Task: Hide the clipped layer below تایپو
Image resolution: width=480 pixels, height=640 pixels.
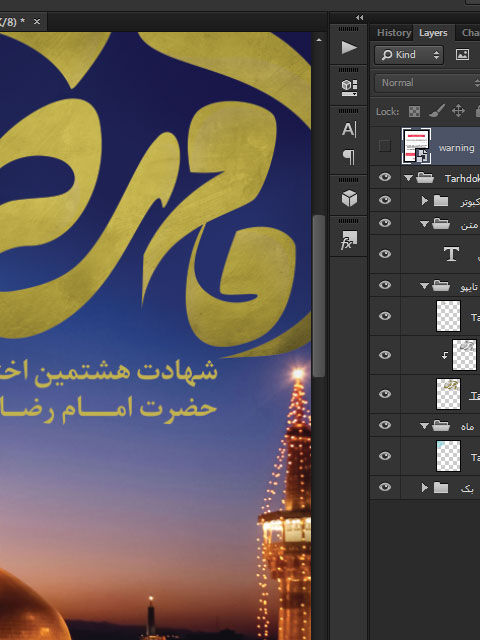Action: [x=384, y=355]
